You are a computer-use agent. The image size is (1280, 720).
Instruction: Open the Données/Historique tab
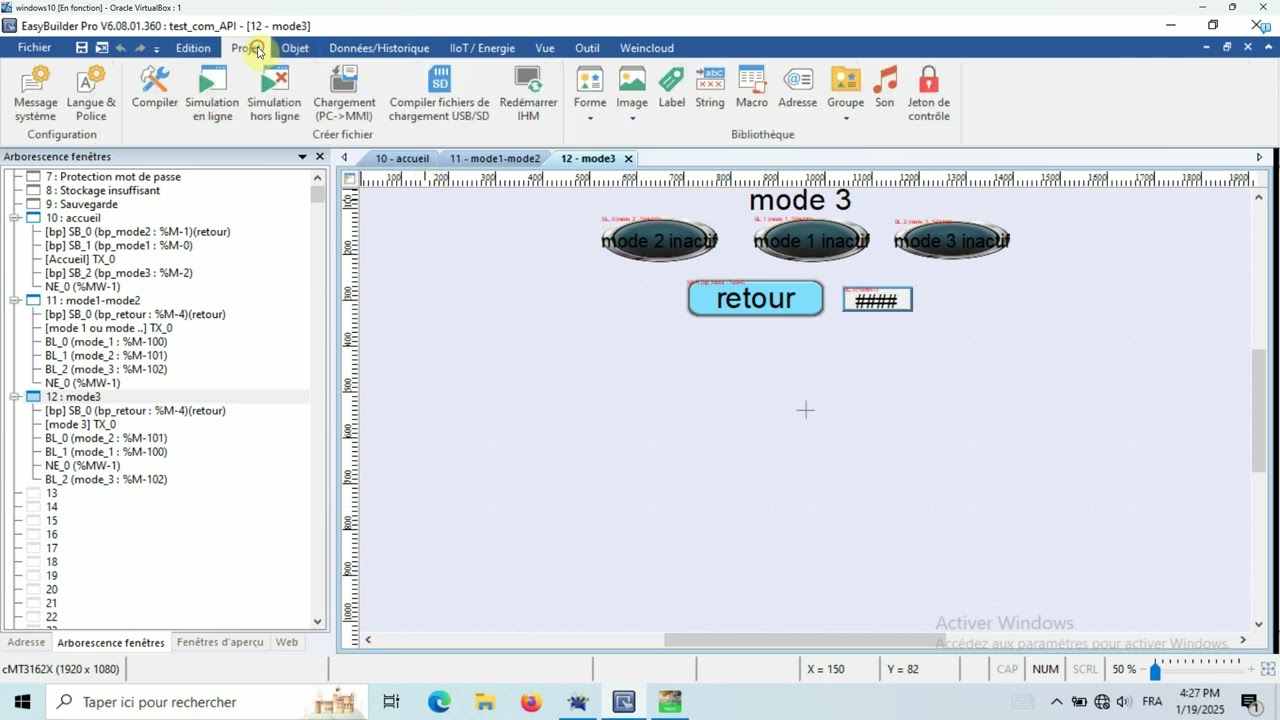click(x=379, y=48)
